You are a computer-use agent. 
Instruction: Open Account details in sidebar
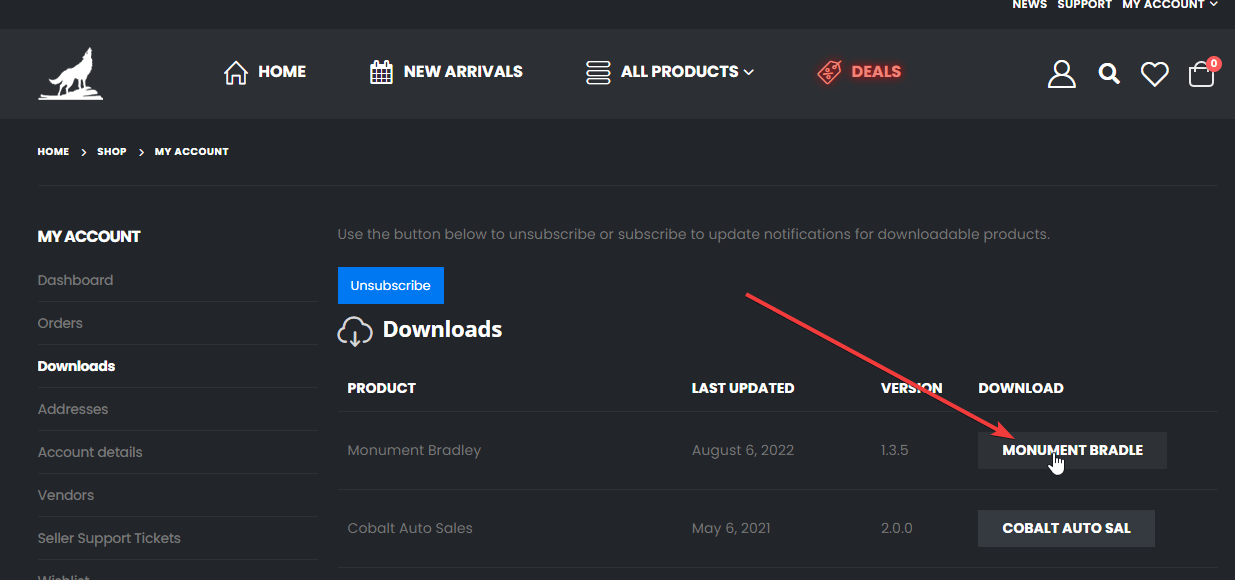pos(90,452)
